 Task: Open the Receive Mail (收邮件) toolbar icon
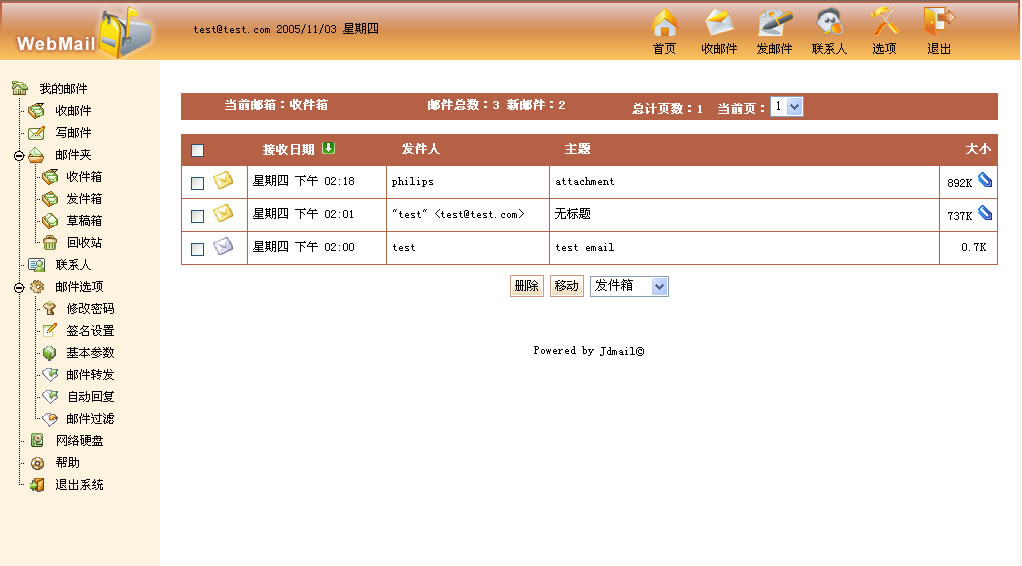coord(719,23)
